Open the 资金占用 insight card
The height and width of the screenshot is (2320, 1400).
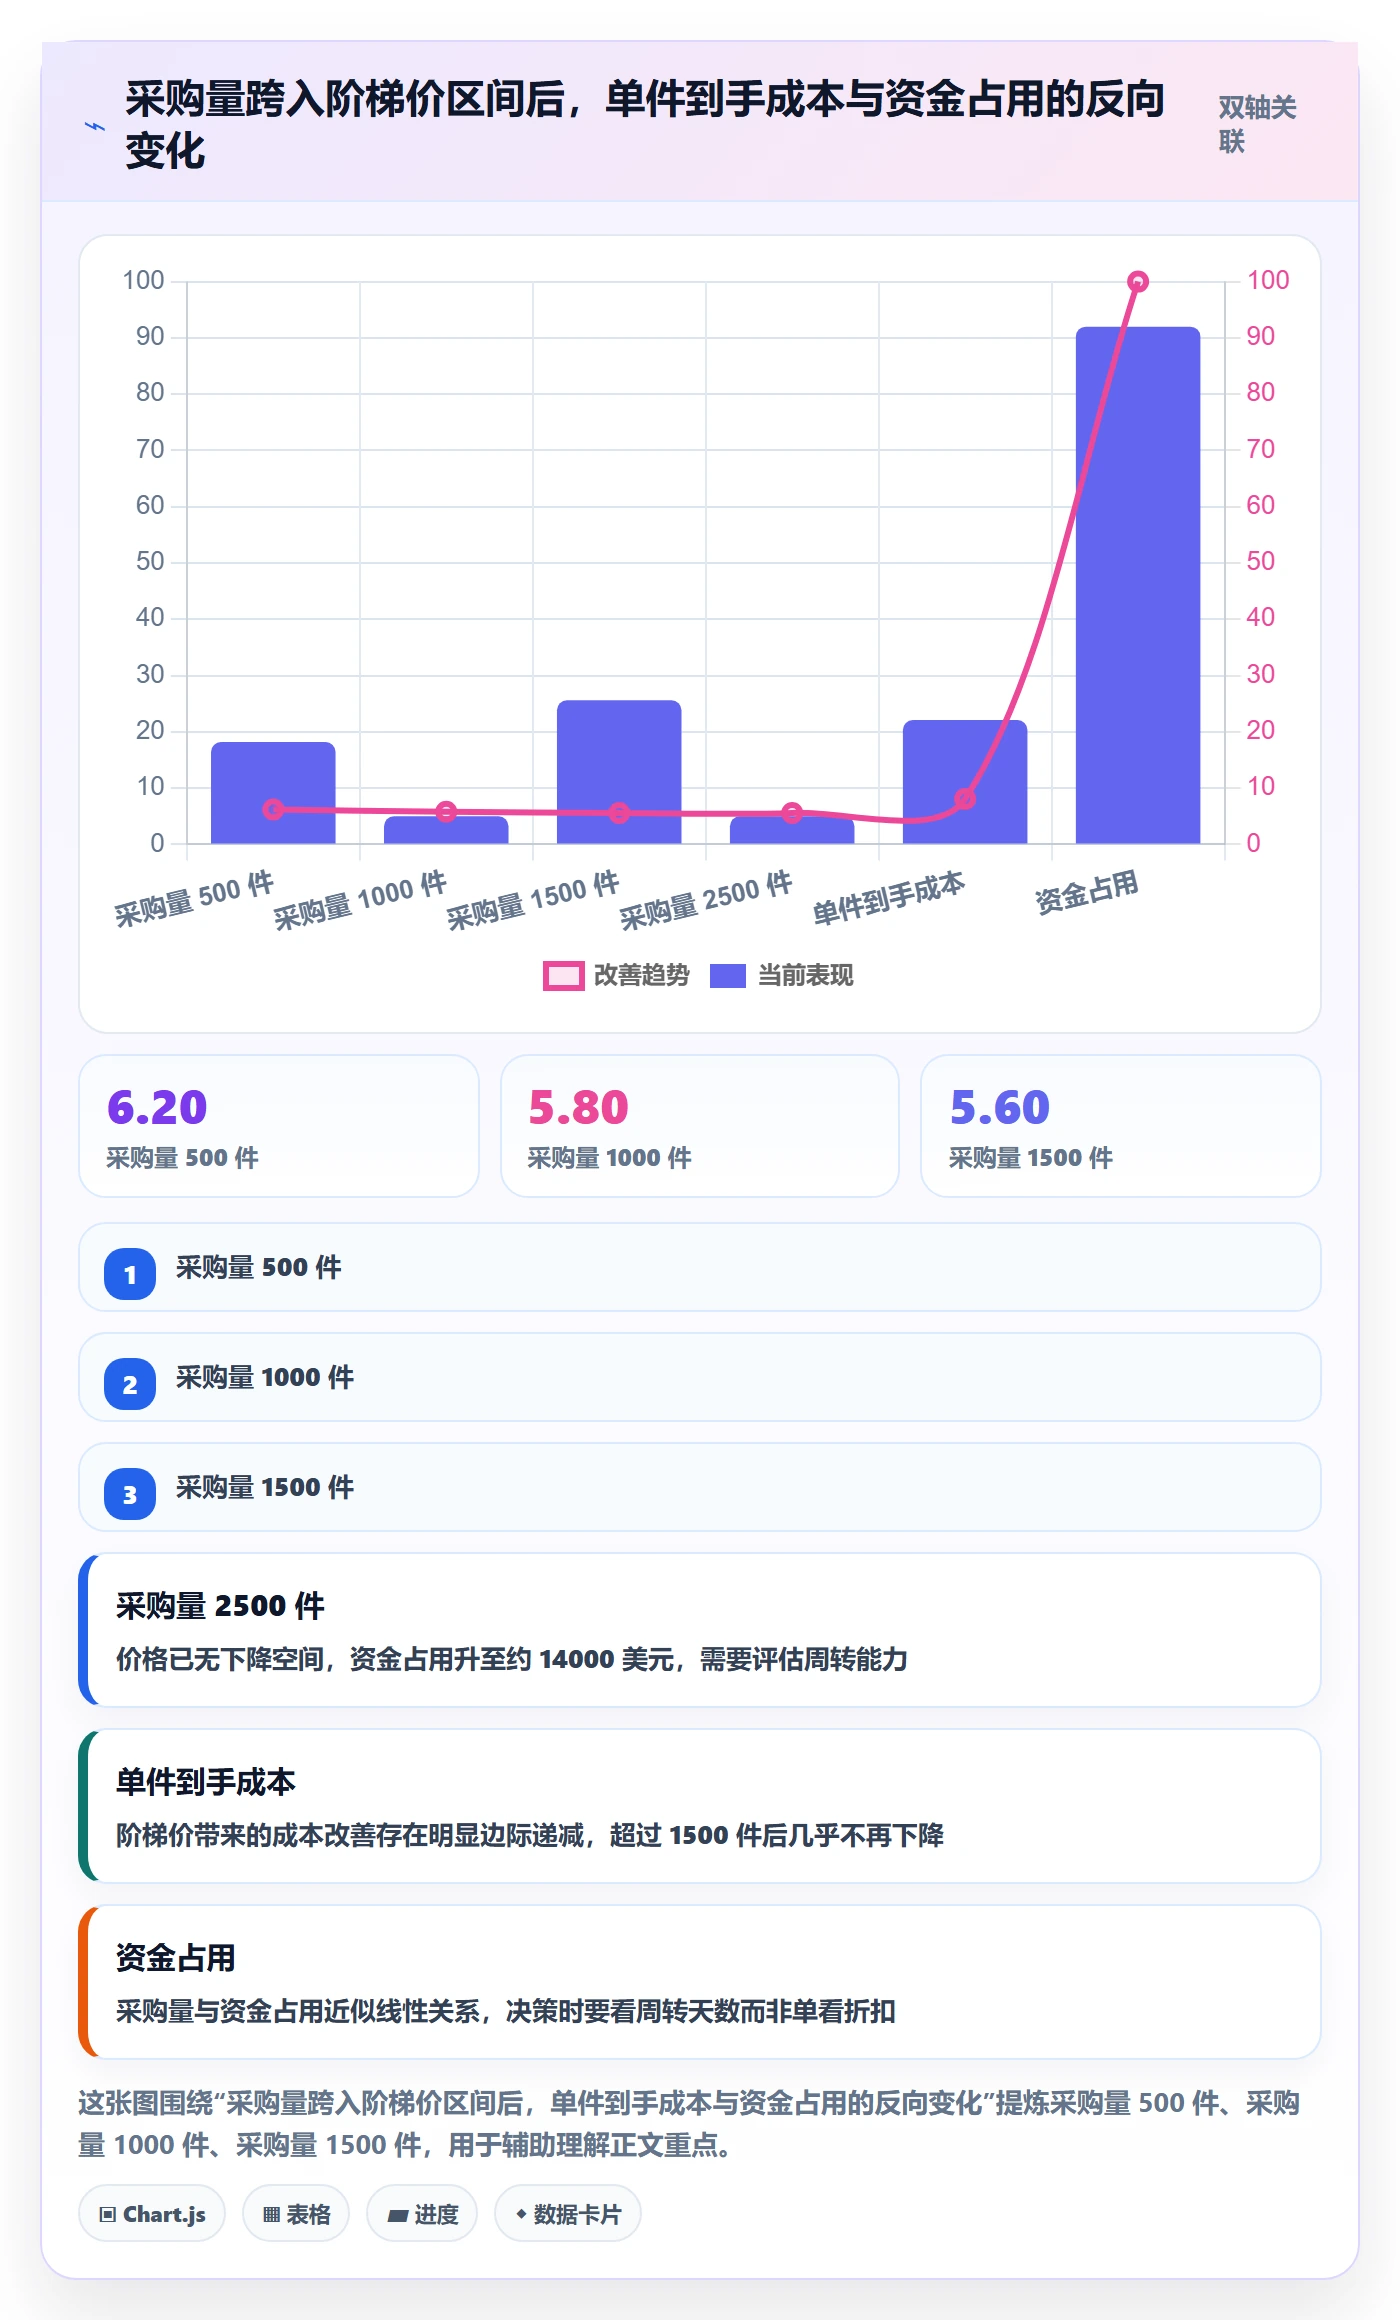[x=700, y=1982]
